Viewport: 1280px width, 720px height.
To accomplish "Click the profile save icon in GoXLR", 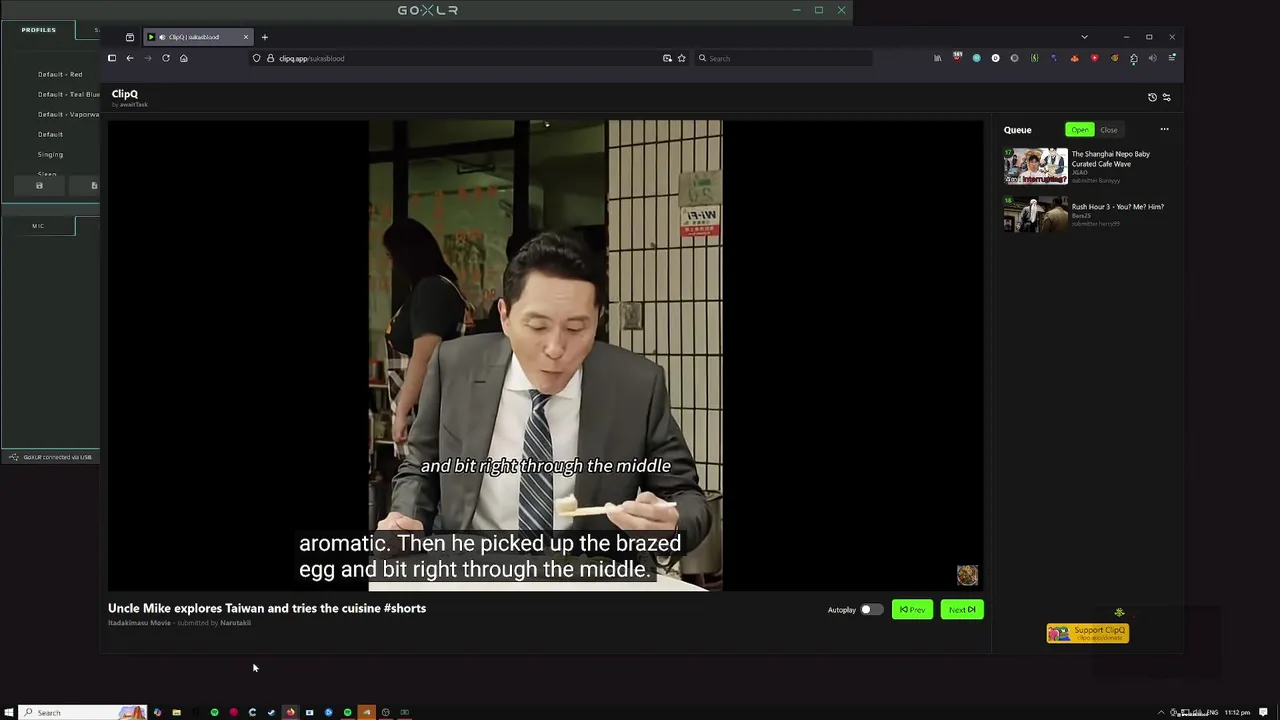I will pyautogui.click(x=40, y=185).
